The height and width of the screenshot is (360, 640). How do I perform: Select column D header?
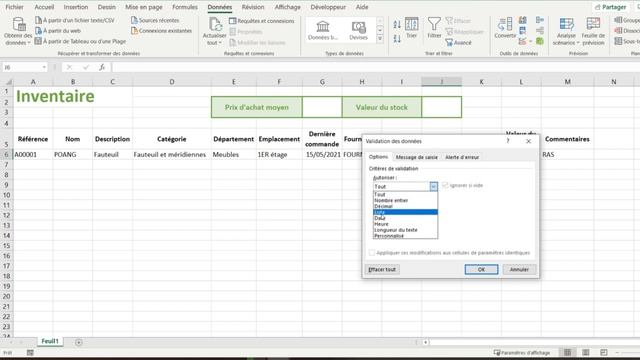(172, 82)
